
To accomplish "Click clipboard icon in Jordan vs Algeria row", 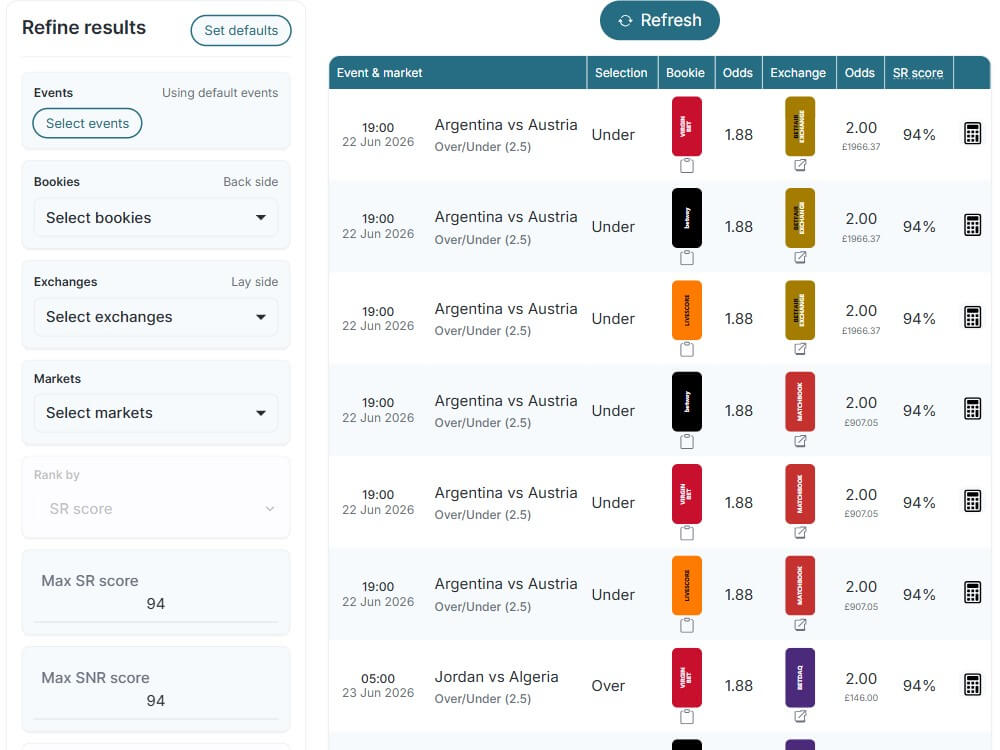I will tap(687, 717).
